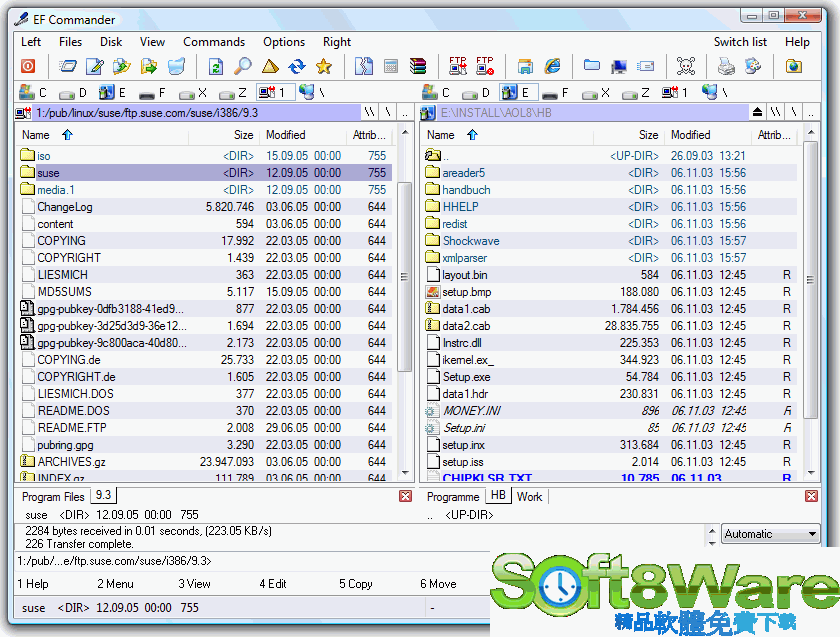Screen dimensions: 840x637
Task: Sort left panel by Name column
Action: [102, 135]
